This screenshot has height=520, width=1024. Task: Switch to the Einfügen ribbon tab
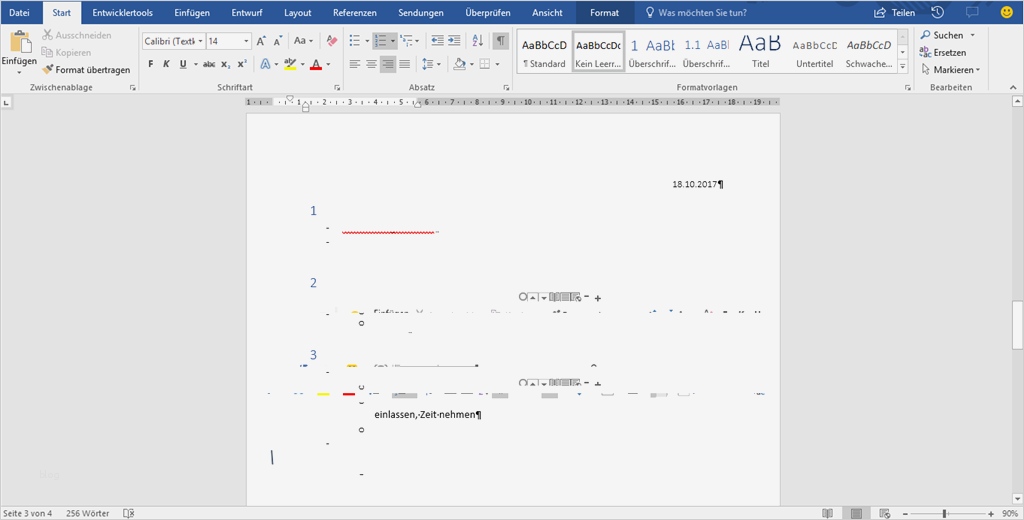pos(192,12)
